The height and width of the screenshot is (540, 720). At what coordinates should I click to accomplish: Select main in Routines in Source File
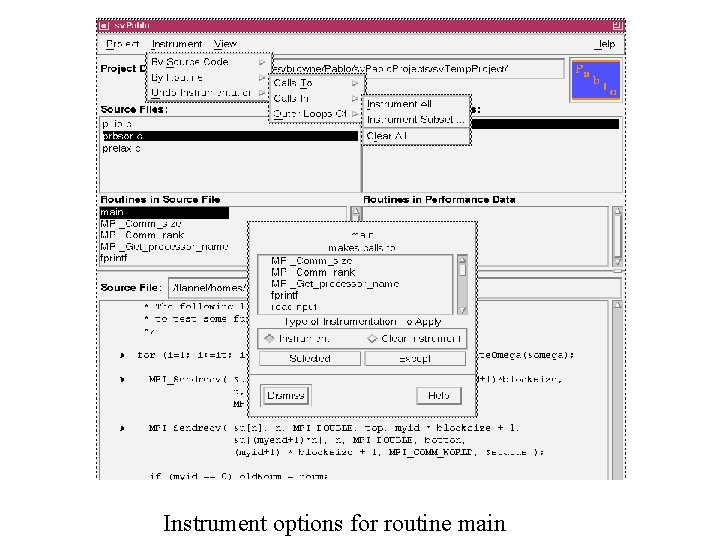click(x=164, y=212)
